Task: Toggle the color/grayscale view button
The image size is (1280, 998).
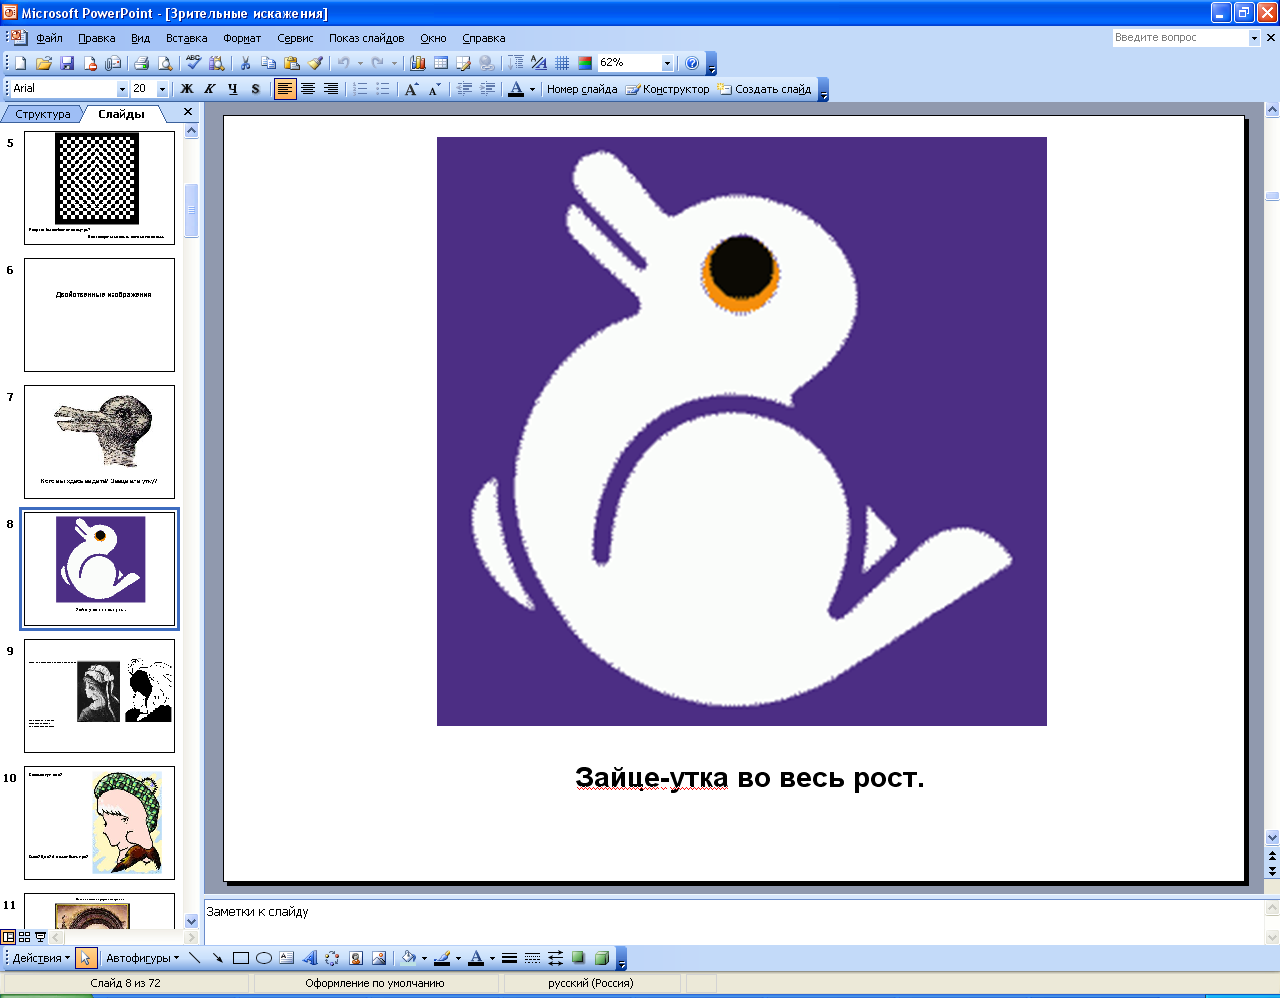Action: click(585, 63)
